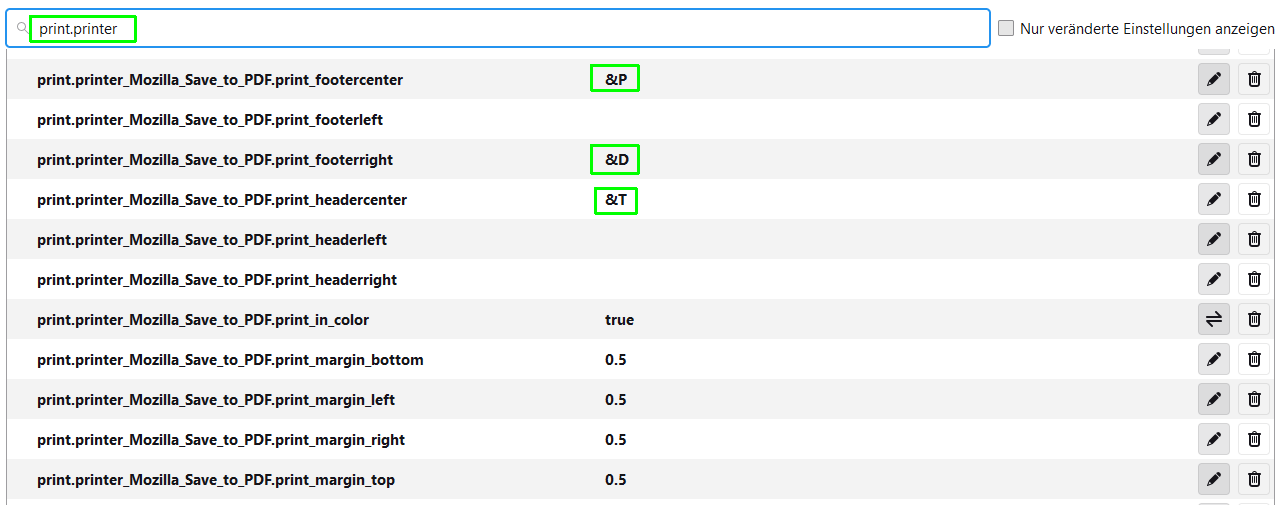Viewport: 1282px width, 505px height.
Task: Edit the print_headercenter value
Action: click(1213, 200)
